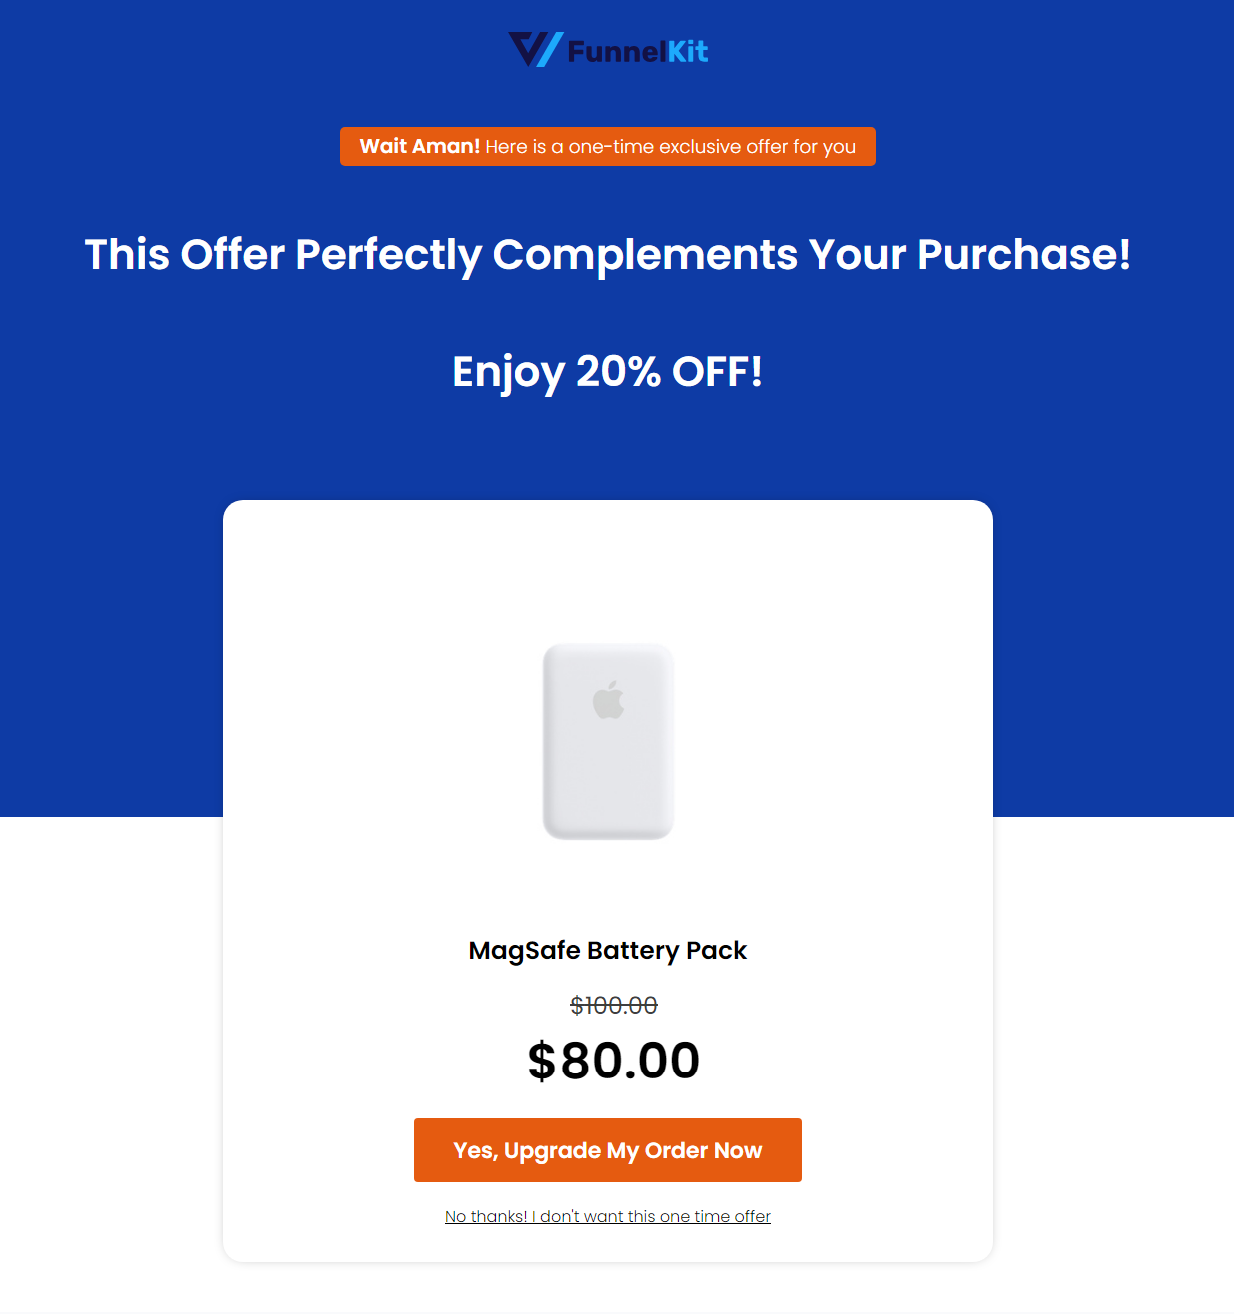Screen dimensions: 1234x1314
Task: Click Yes, Upgrade My Order Now
Action: (x=608, y=1150)
